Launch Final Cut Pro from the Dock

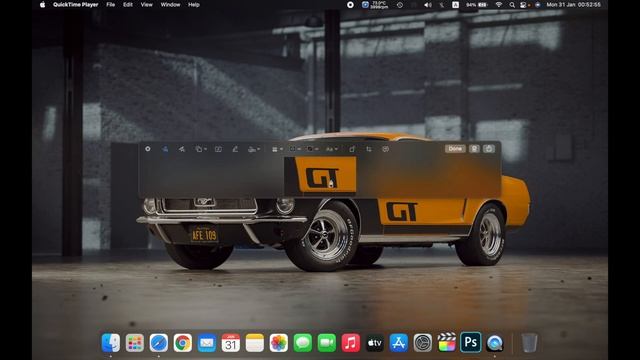447,342
